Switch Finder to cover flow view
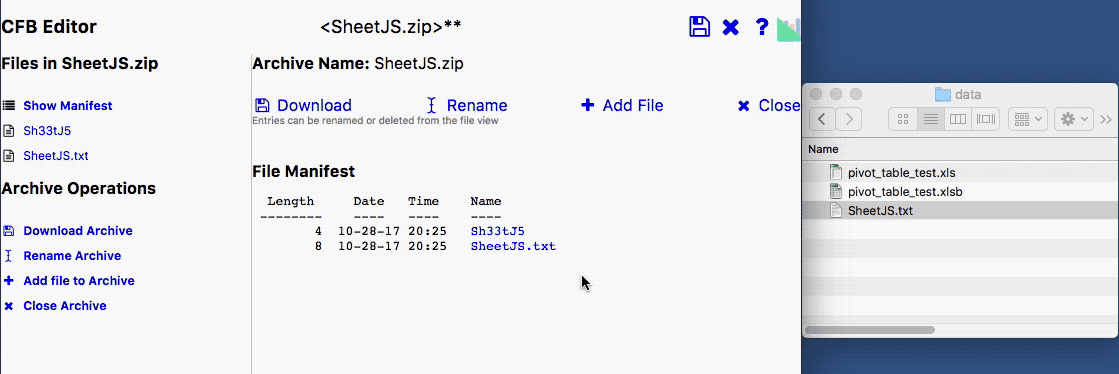The width and height of the screenshot is (1119, 374). 986,118
